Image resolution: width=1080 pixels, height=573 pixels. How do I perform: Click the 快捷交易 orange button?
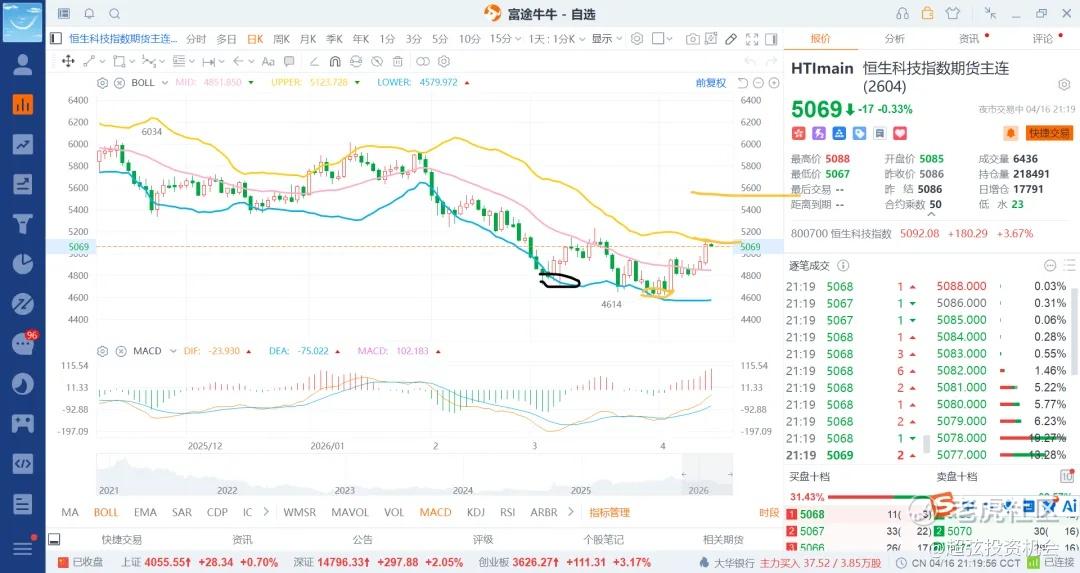point(1048,133)
